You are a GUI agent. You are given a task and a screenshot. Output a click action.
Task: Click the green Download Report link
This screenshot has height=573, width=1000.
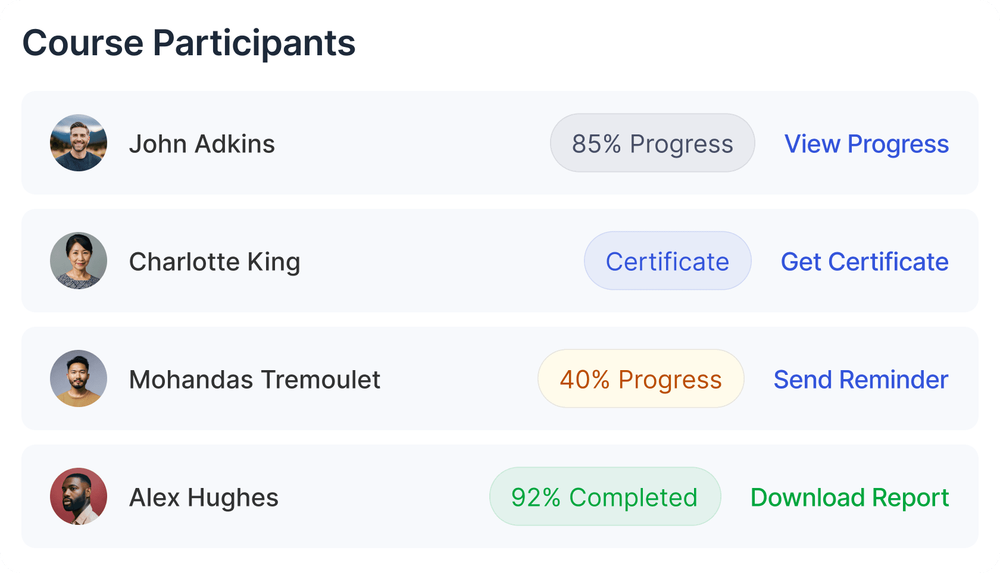click(849, 498)
